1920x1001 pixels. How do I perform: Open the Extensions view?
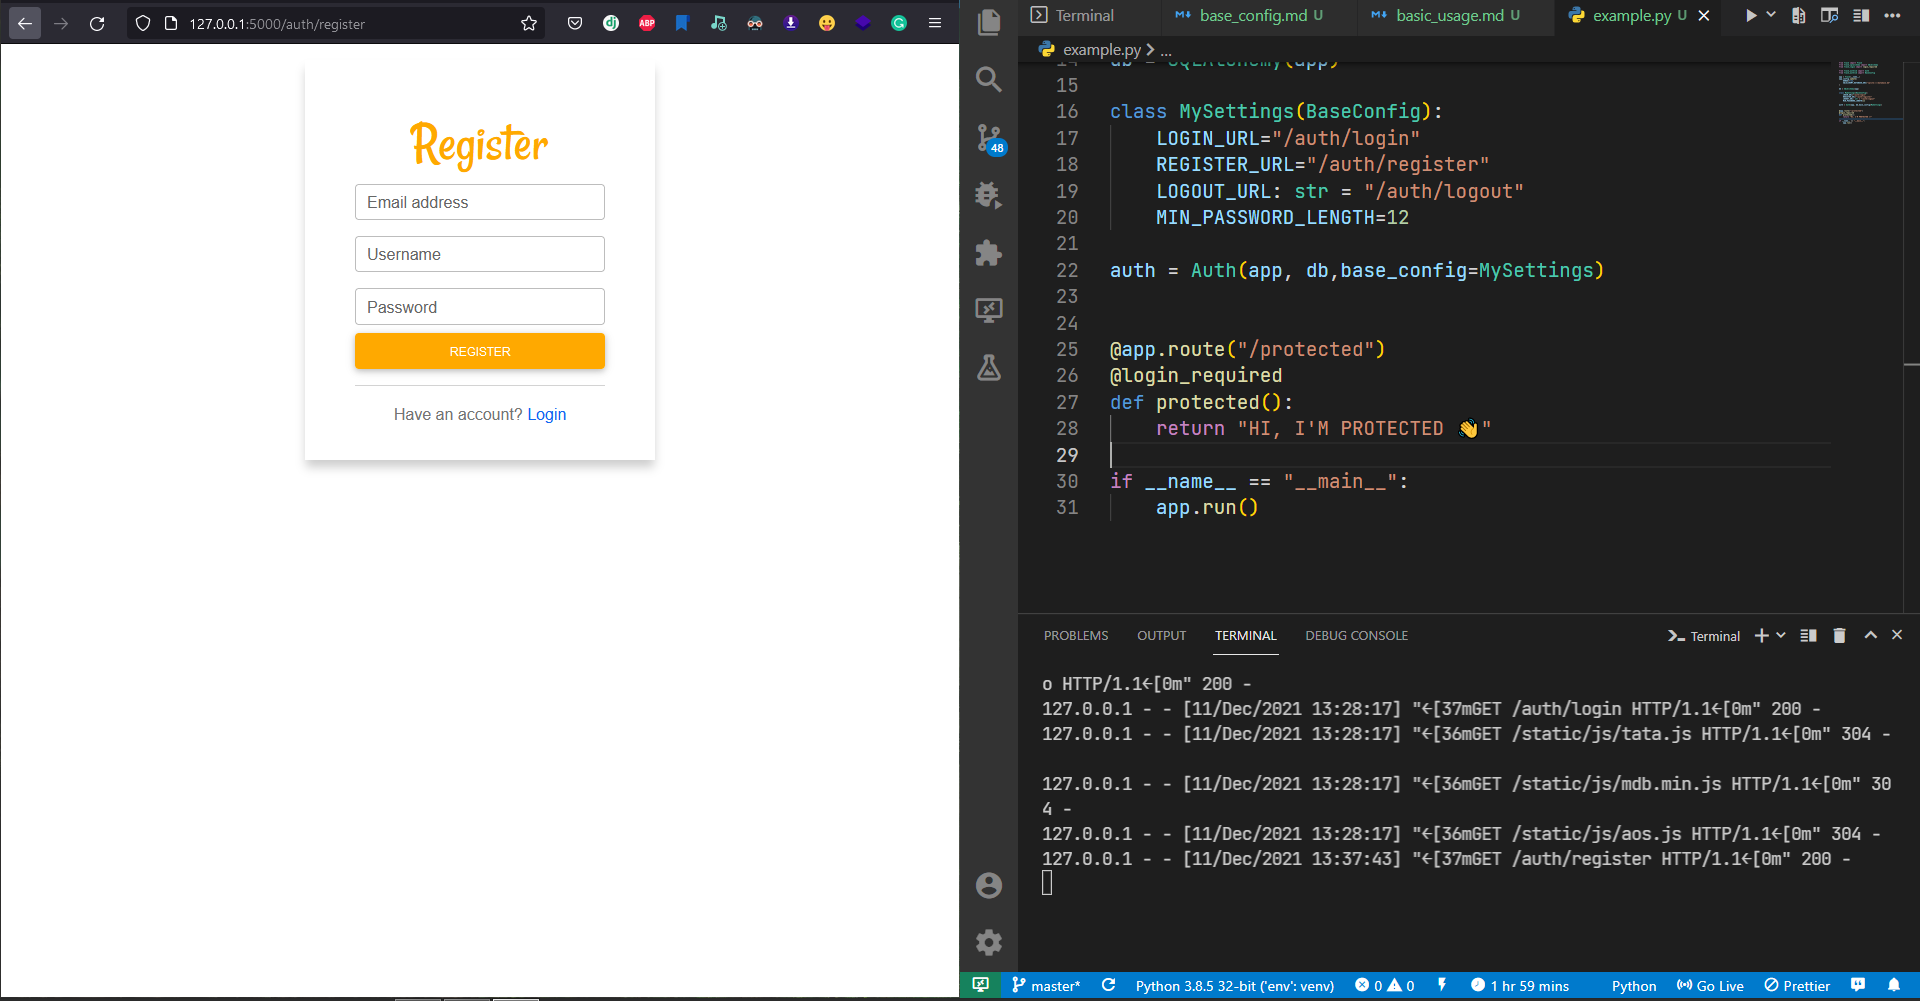989,253
